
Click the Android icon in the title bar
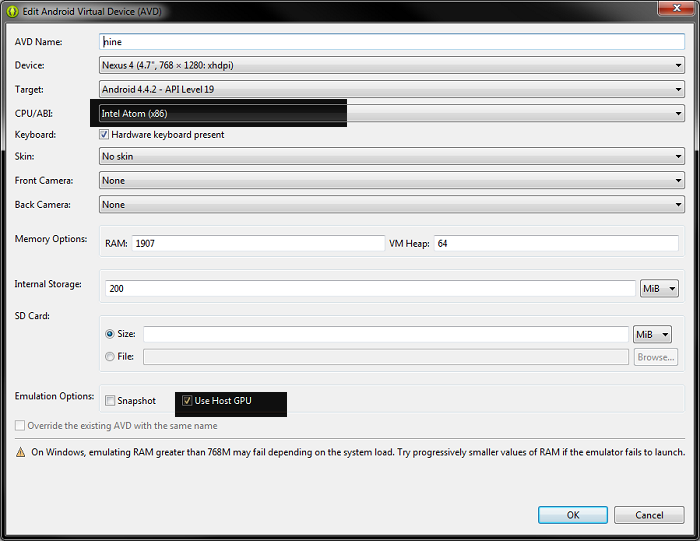12,12
